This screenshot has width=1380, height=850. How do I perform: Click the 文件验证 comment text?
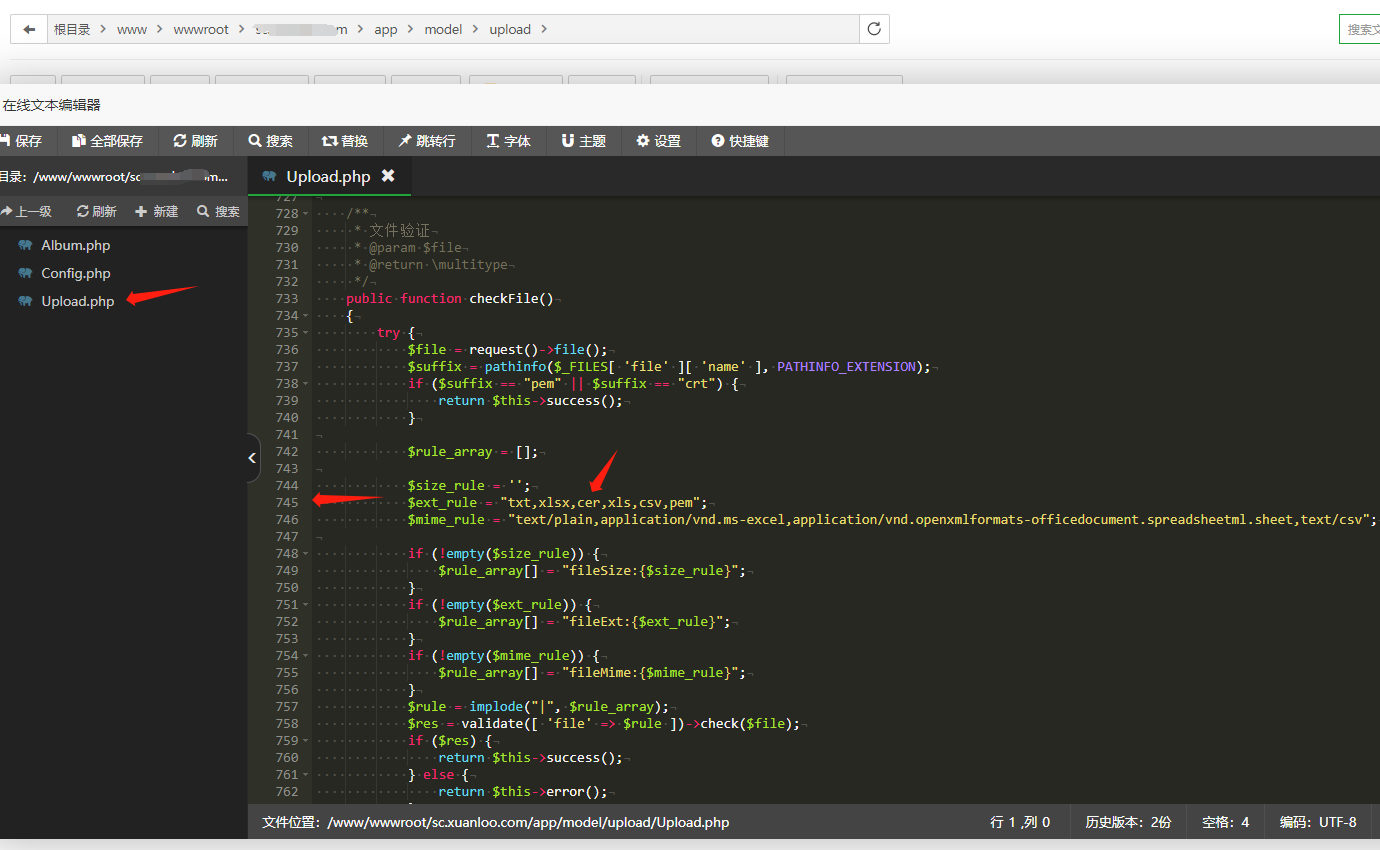click(399, 231)
